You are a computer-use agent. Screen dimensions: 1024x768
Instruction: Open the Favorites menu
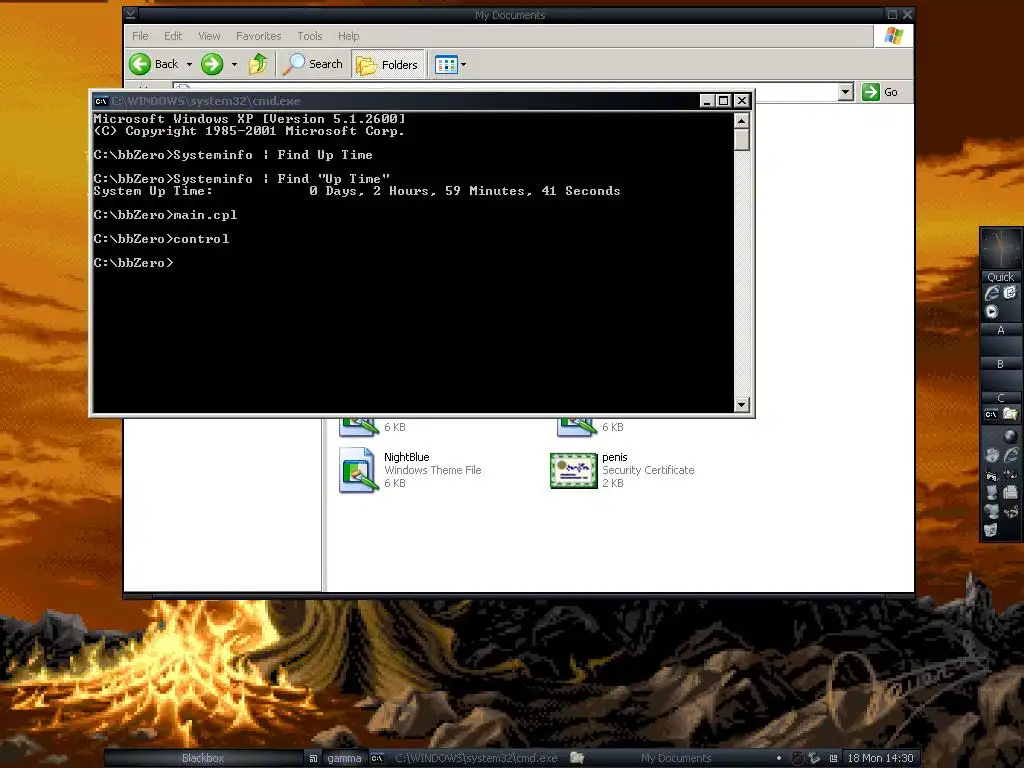click(x=259, y=36)
